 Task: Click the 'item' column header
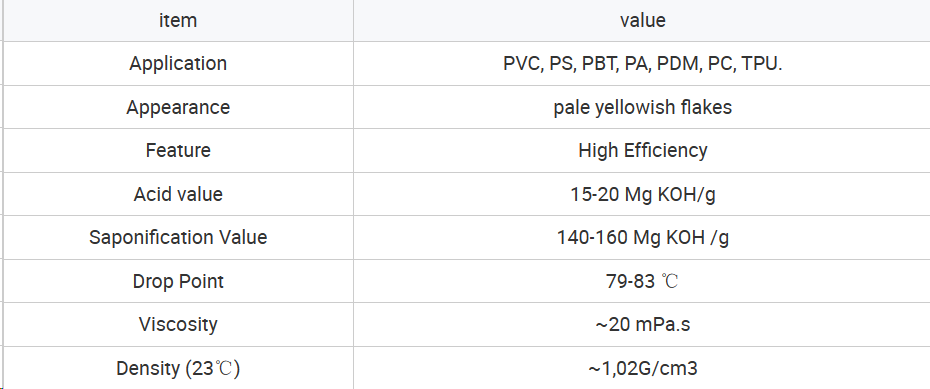click(178, 20)
